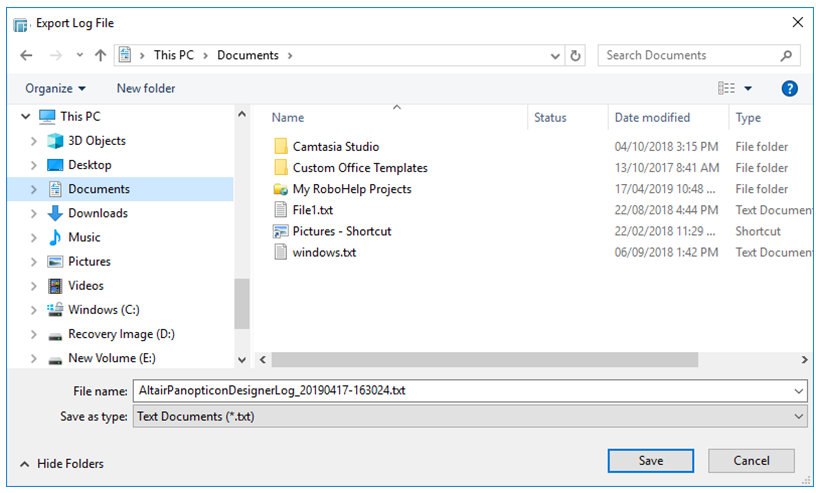The height and width of the screenshot is (493, 816).
Task: Click the Save button
Action: click(x=650, y=461)
